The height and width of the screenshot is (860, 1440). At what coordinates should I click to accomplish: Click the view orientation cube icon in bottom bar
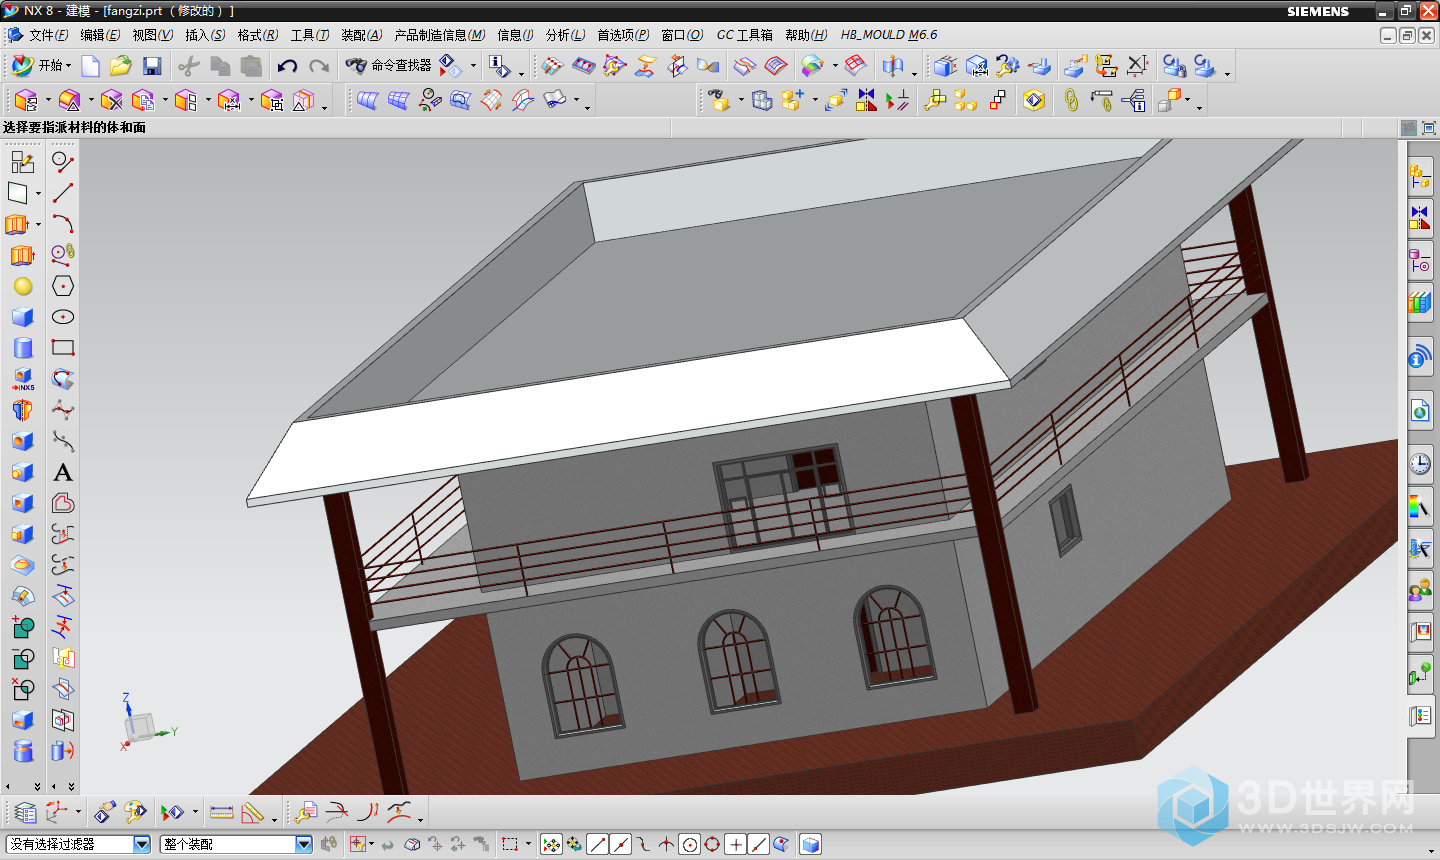811,845
